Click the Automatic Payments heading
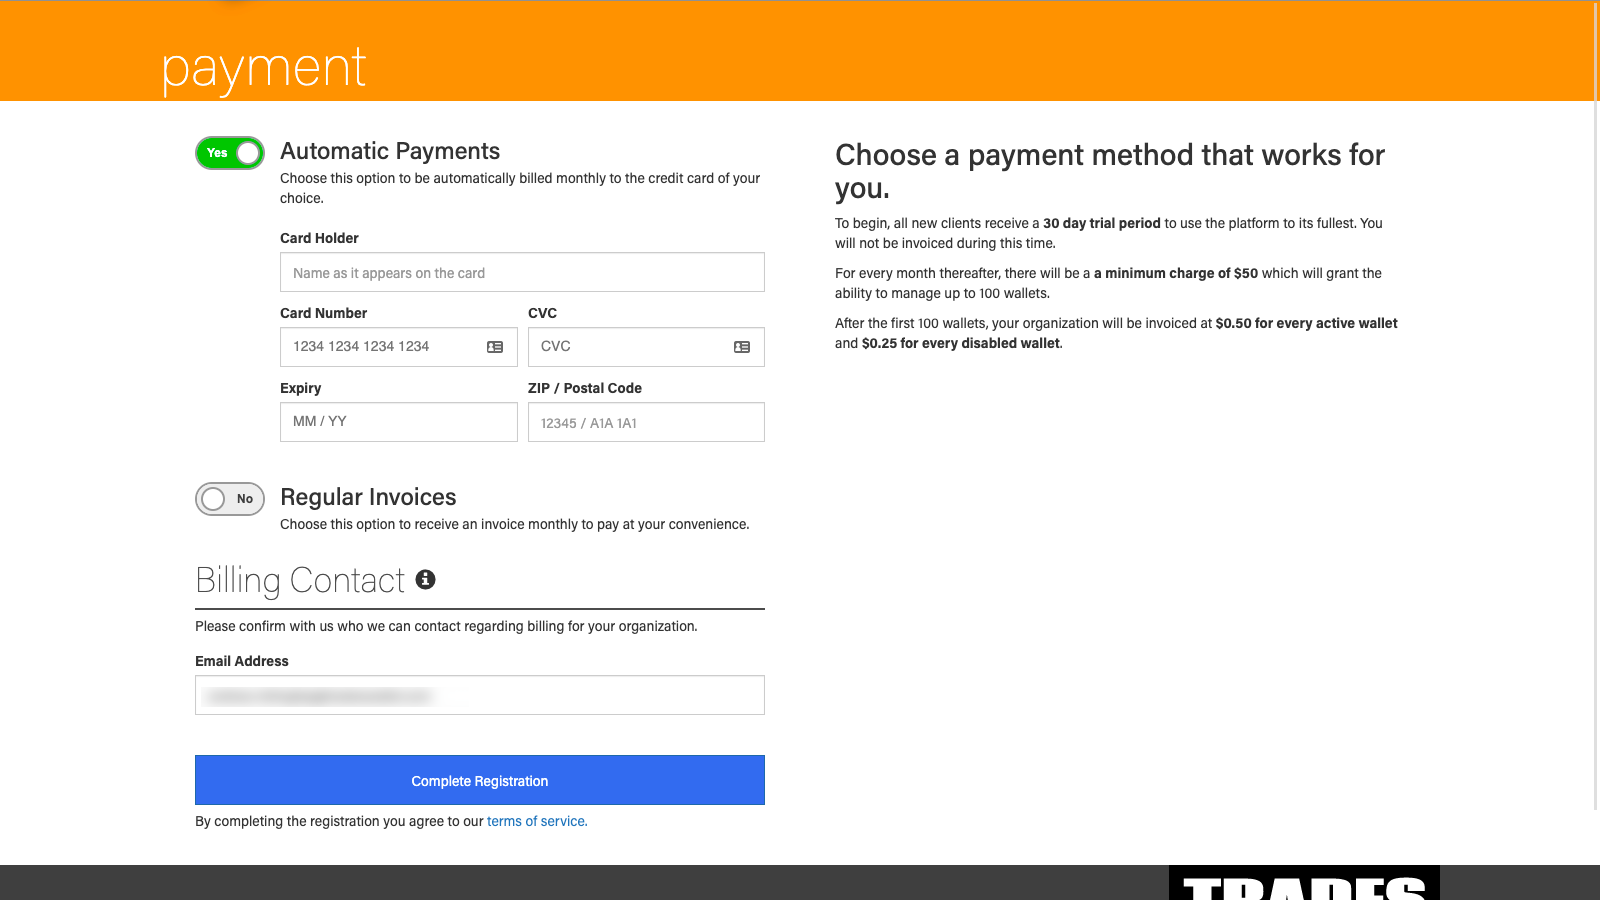The image size is (1600, 900). pyautogui.click(x=390, y=151)
